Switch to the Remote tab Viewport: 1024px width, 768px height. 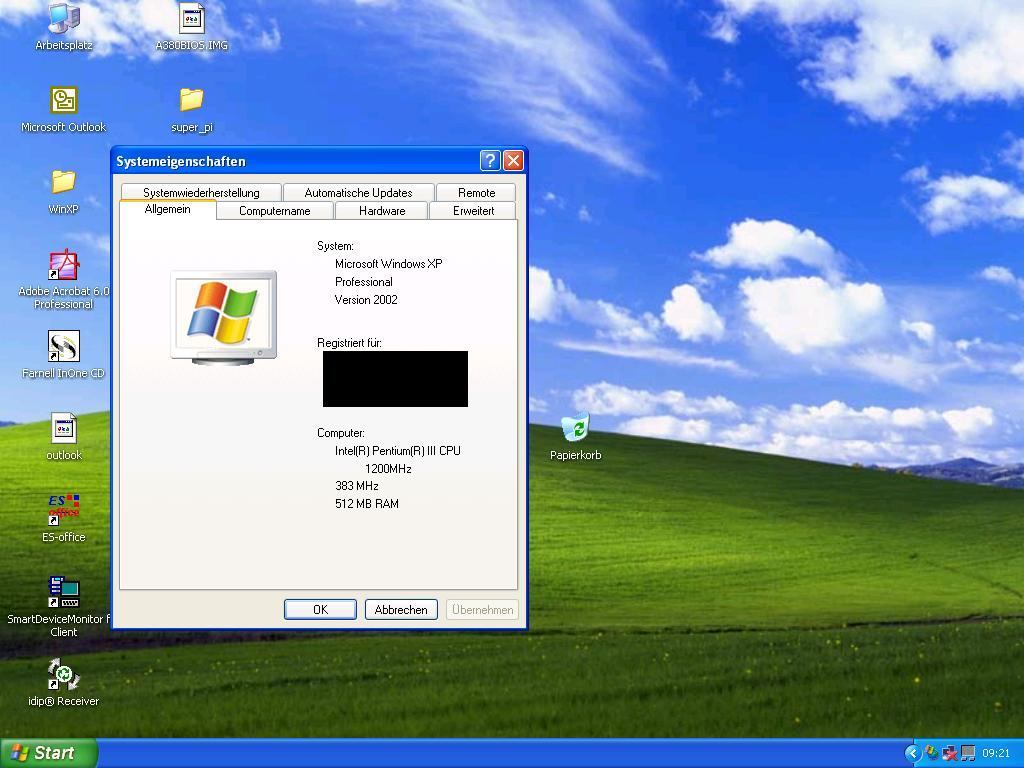[x=476, y=193]
